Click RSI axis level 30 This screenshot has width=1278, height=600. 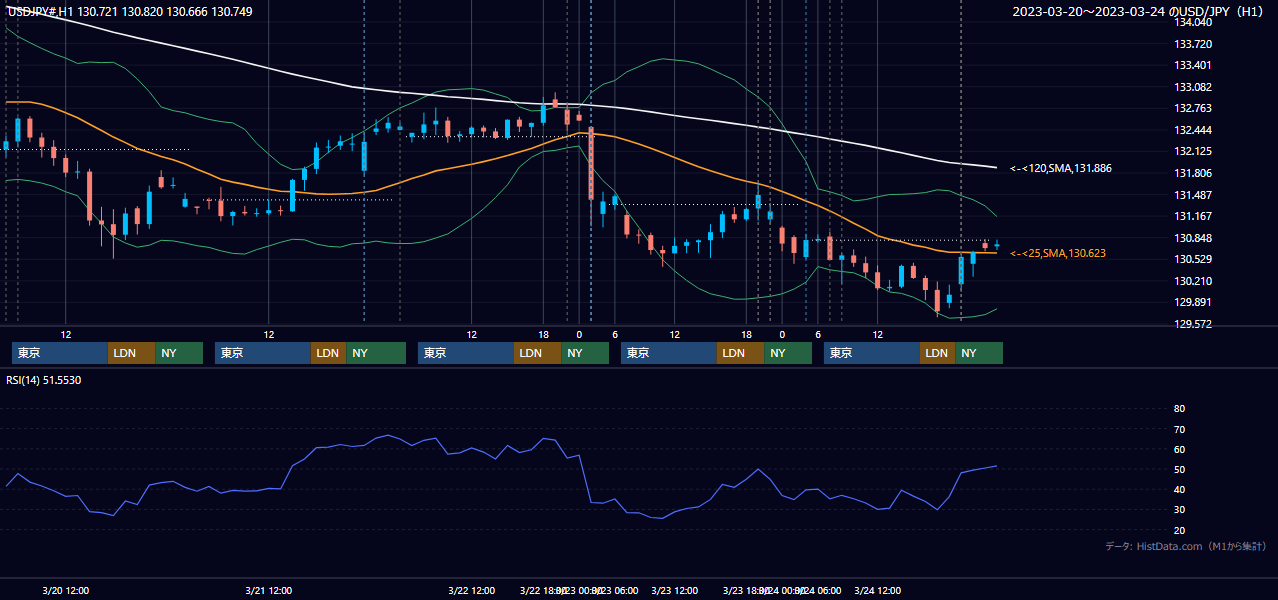click(x=1179, y=510)
